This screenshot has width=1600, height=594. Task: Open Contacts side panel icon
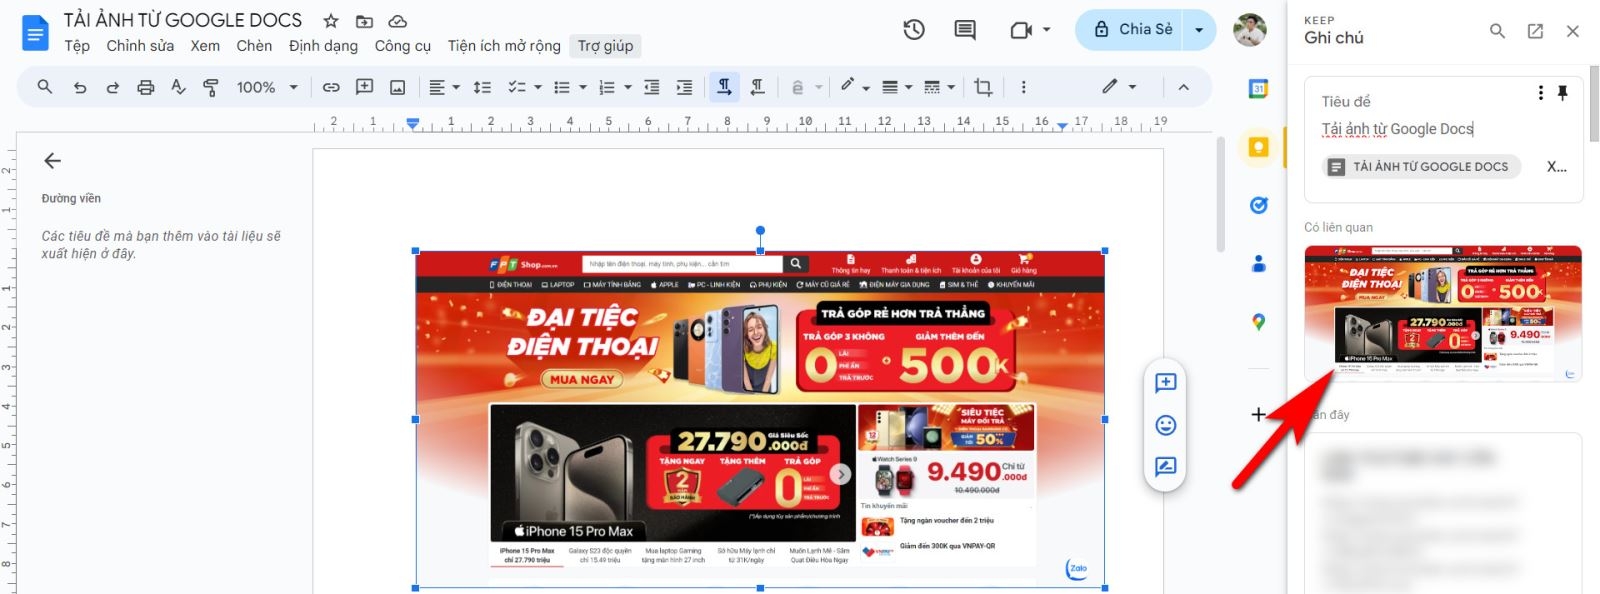[1259, 264]
